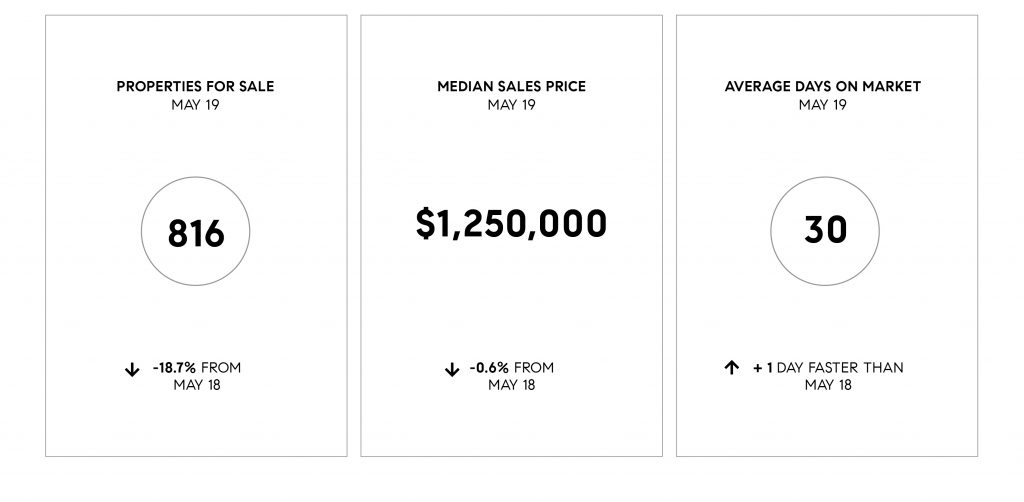The height and width of the screenshot is (502, 1024).
Task: Click May 19 under Average Days On Market
Action: coord(823,104)
